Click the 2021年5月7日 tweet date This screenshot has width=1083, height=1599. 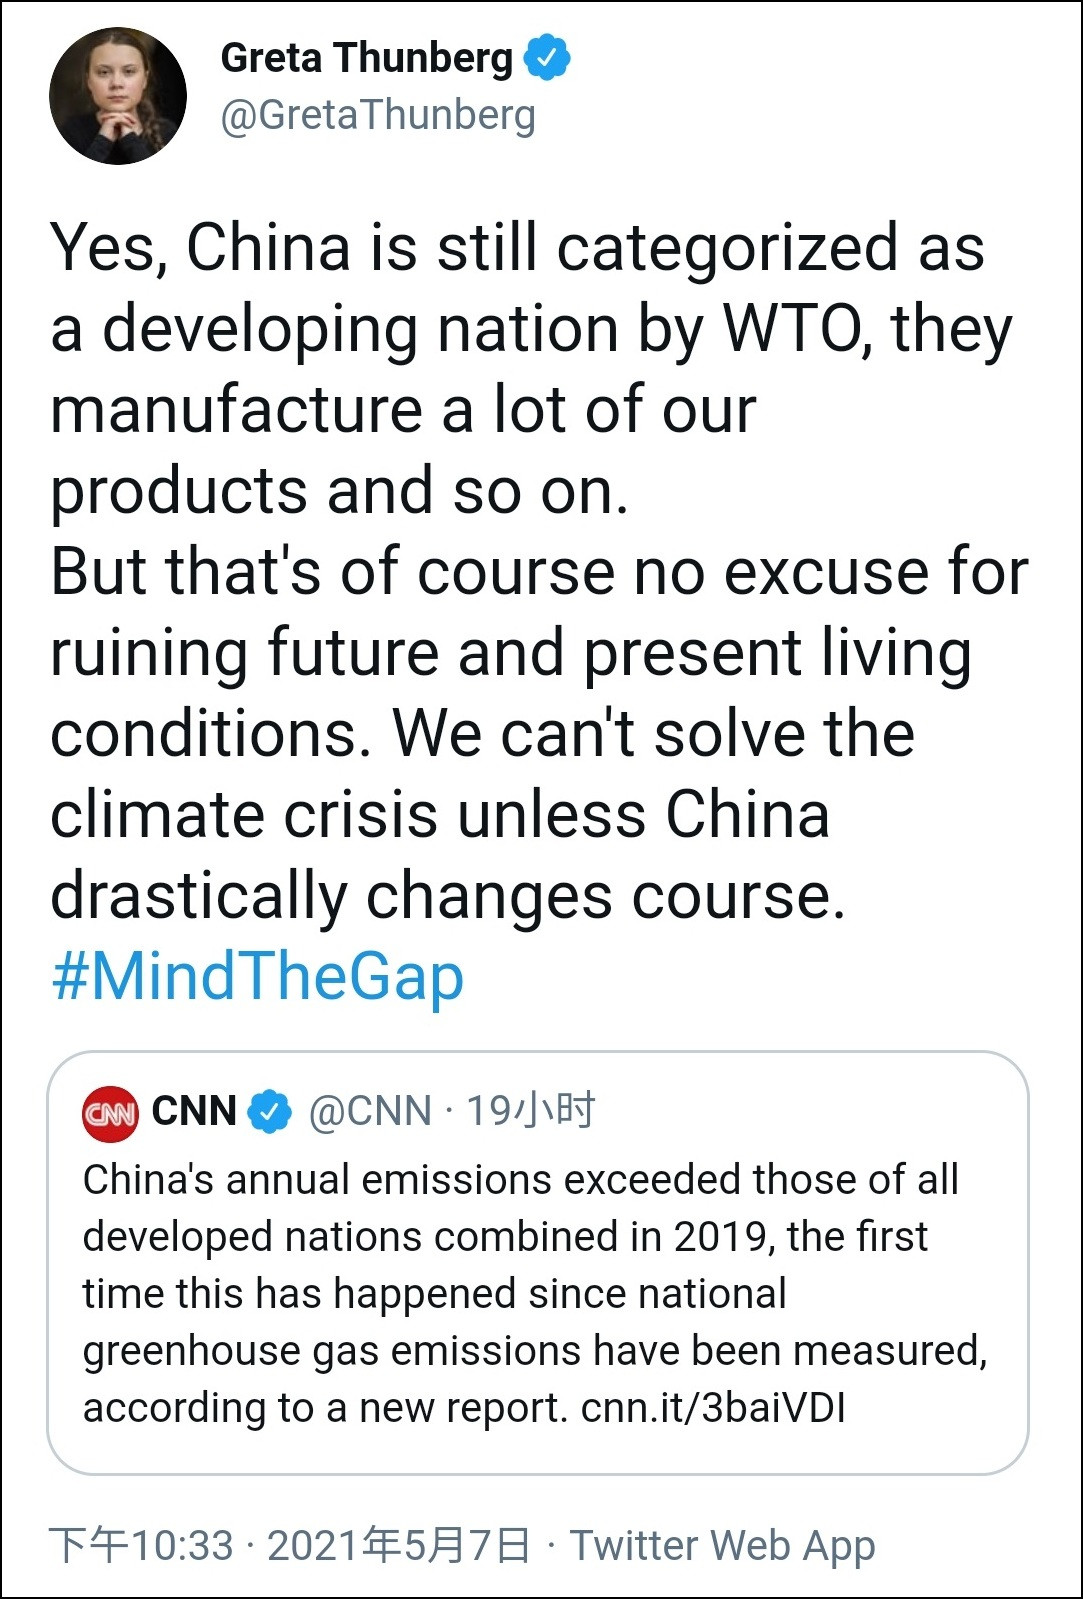[x=398, y=1545]
